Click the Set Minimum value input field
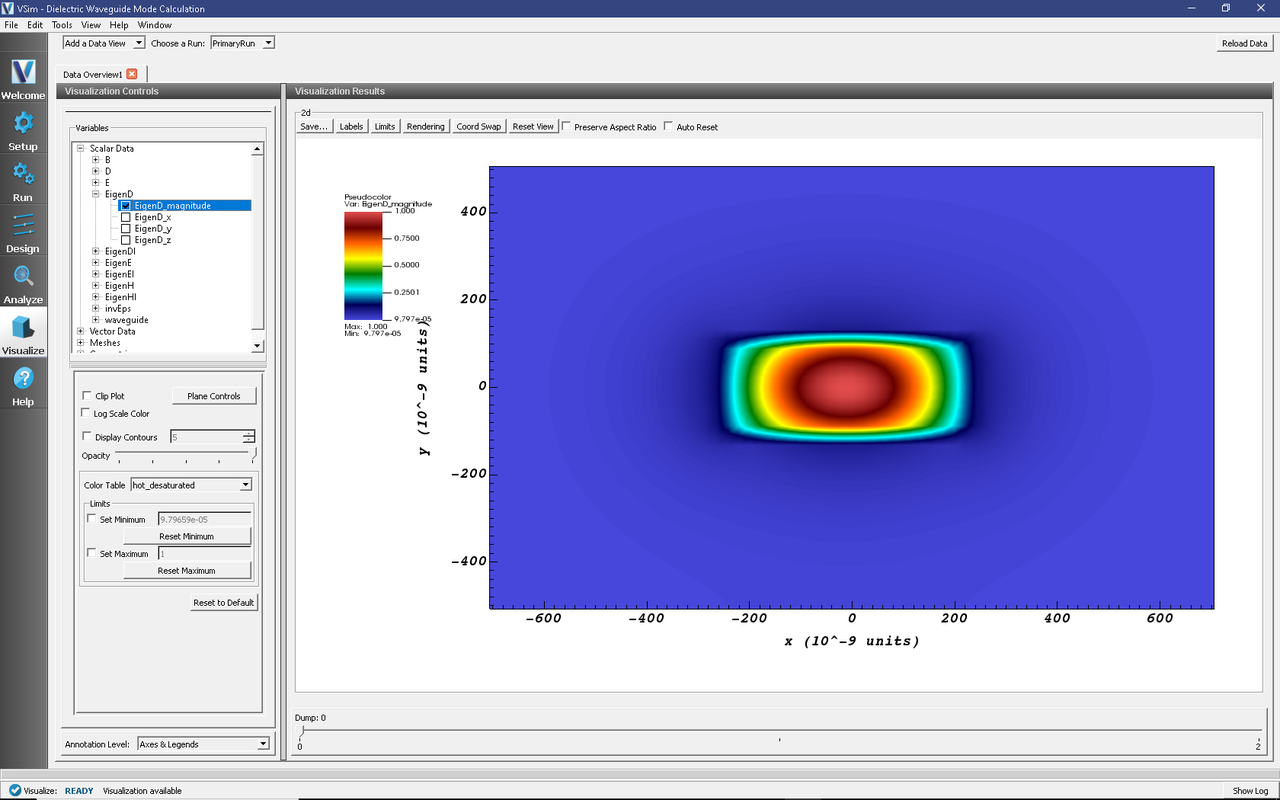The width and height of the screenshot is (1280, 800). (204, 519)
